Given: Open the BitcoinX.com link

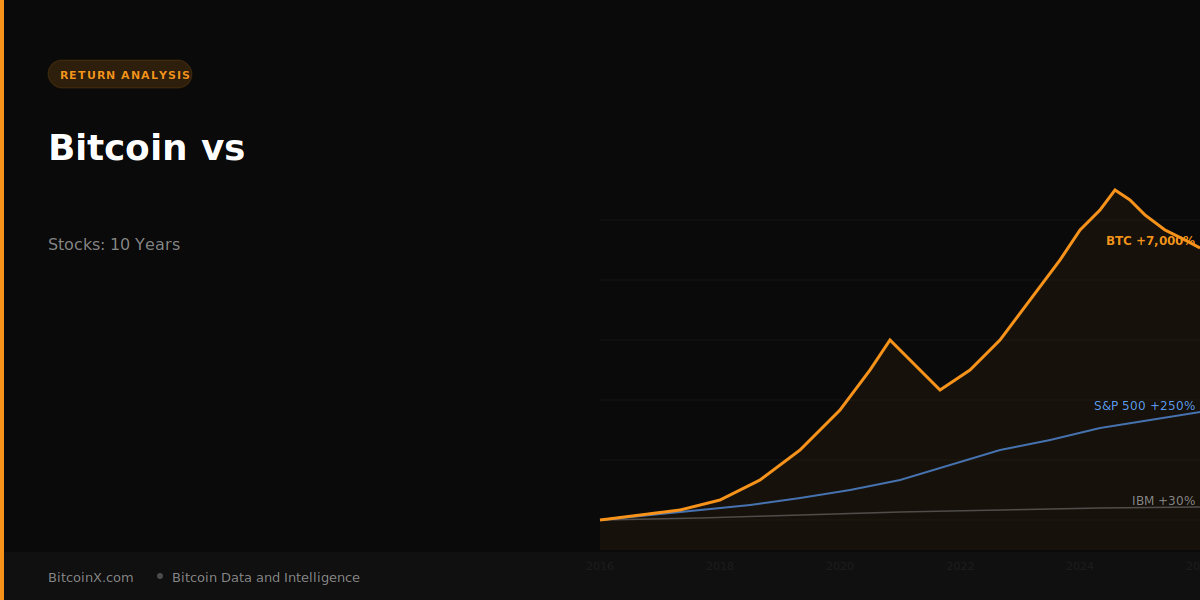Looking at the screenshot, I should (x=89, y=577).
